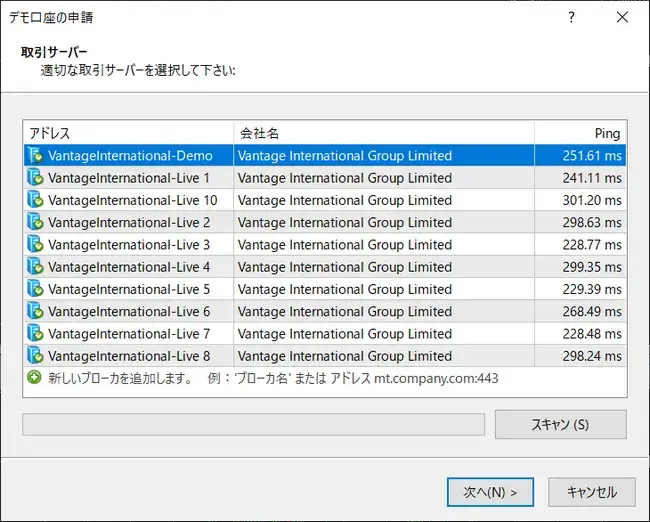Click the scan progress bar
This screenshot has width=650, height=522.
point(254,425)
